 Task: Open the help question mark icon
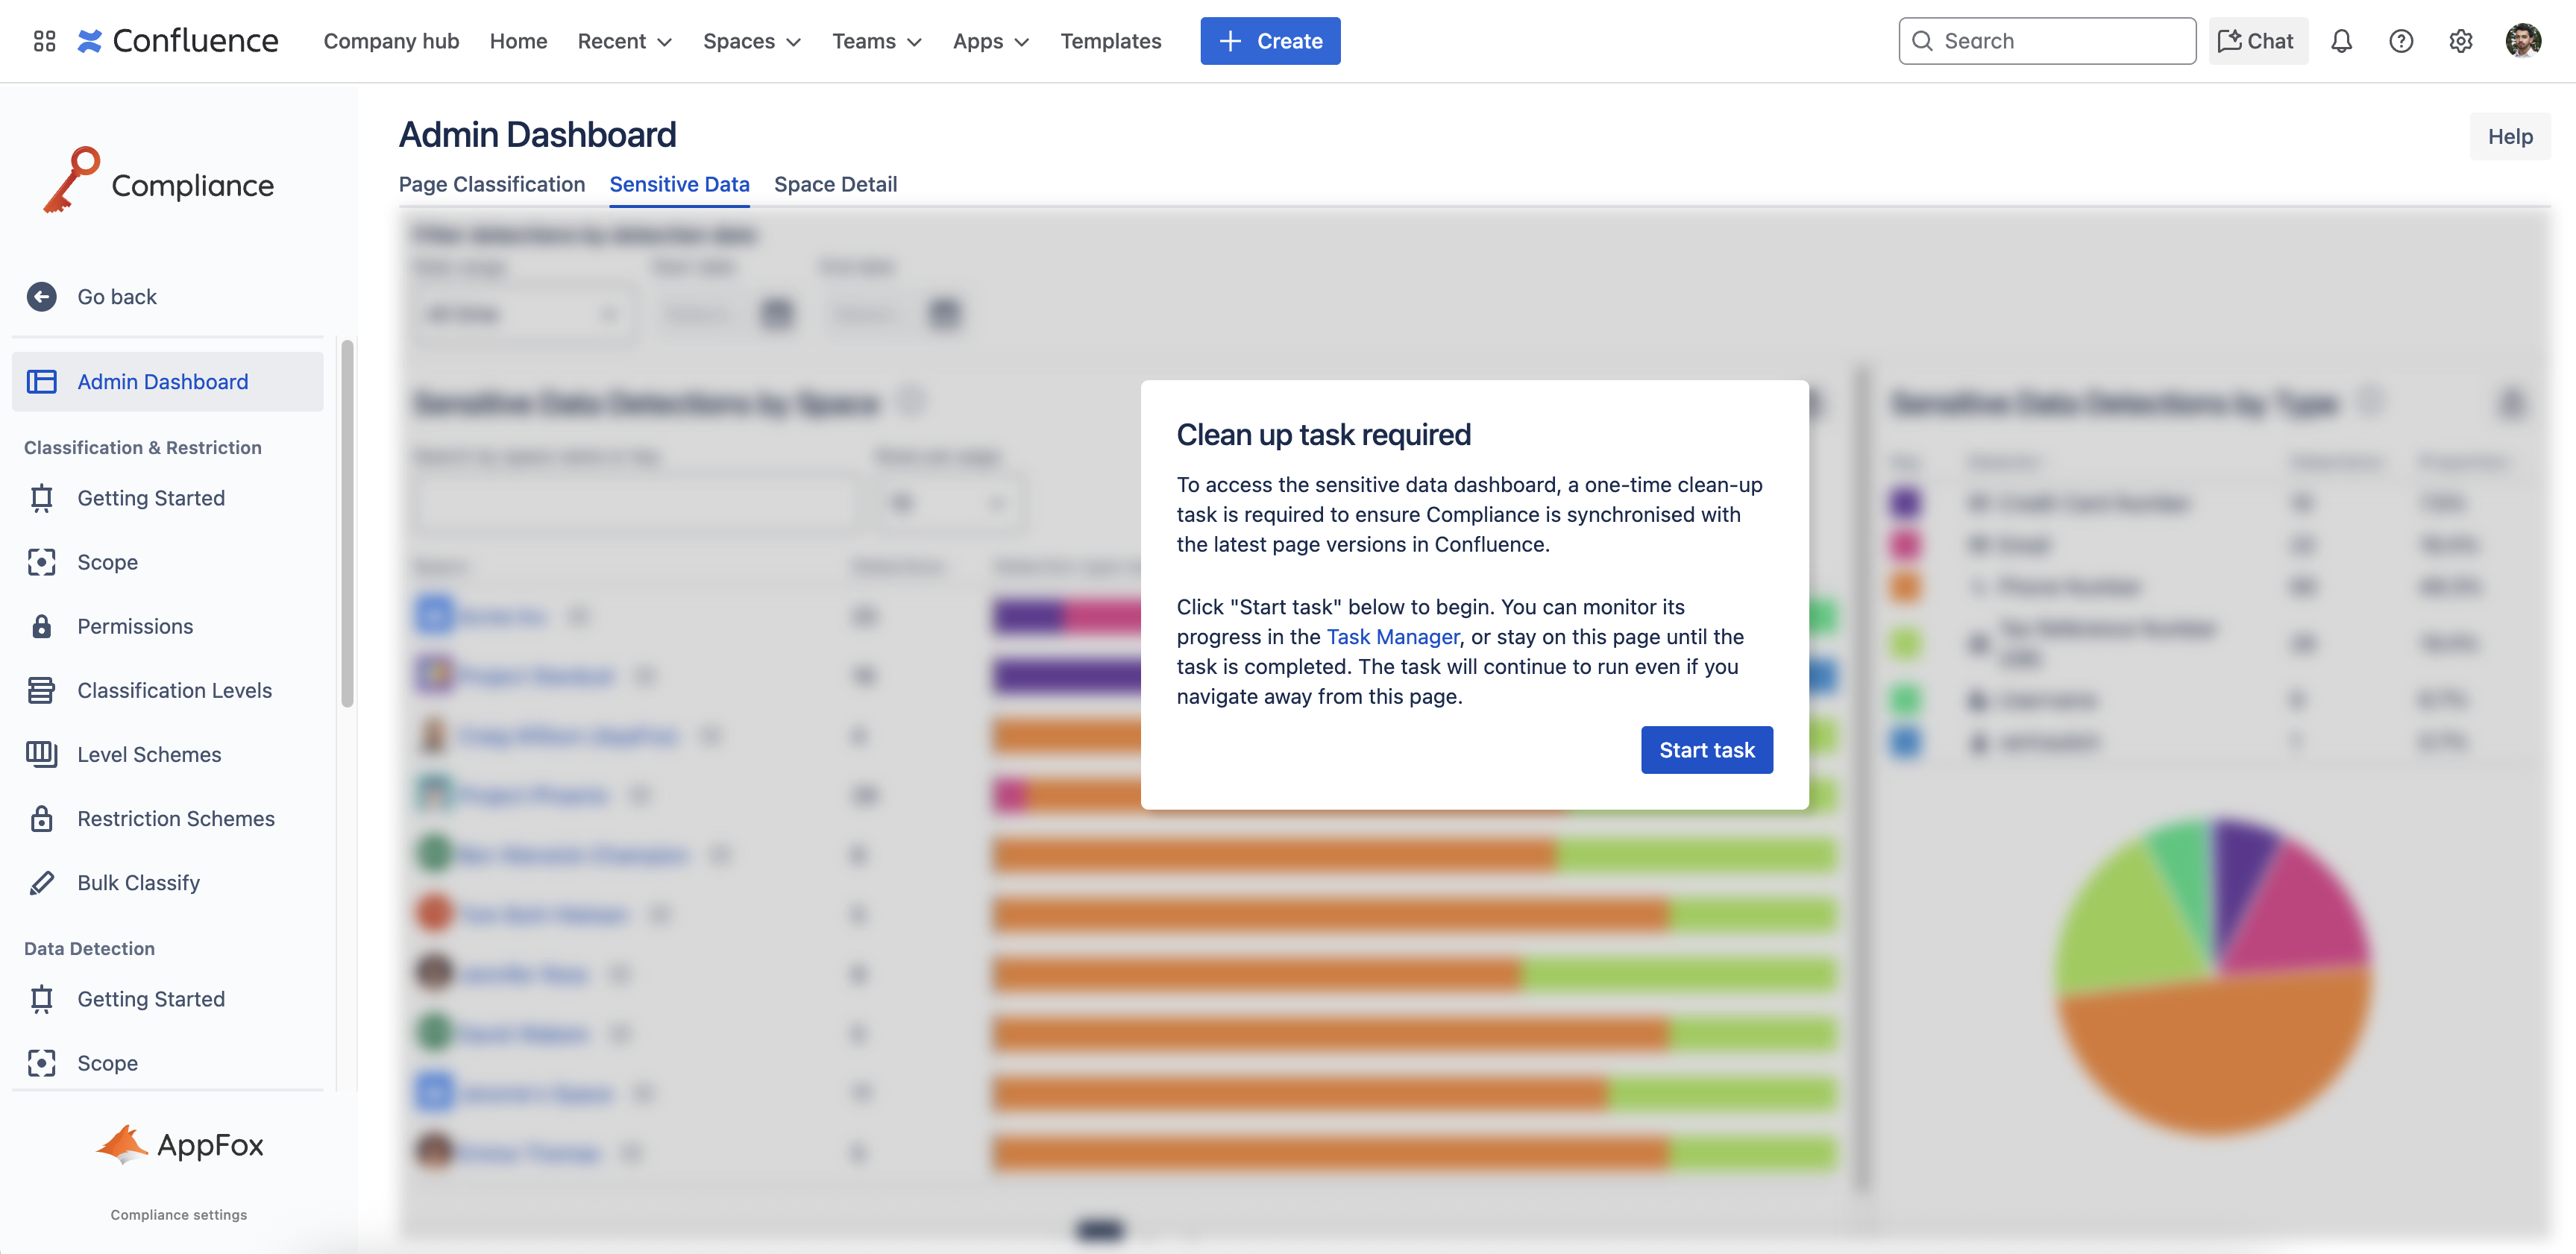pos(2400,41)
